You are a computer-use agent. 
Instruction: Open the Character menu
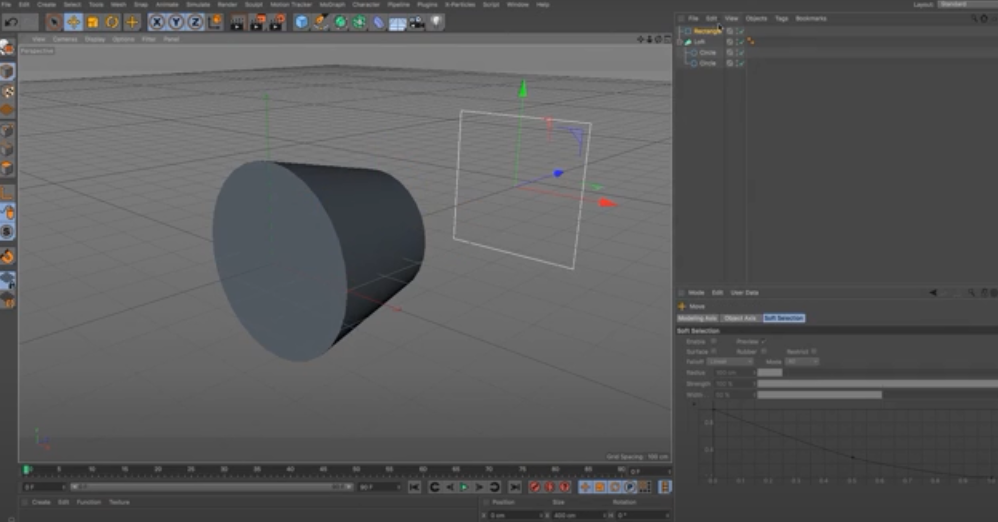tap(366, 4)
